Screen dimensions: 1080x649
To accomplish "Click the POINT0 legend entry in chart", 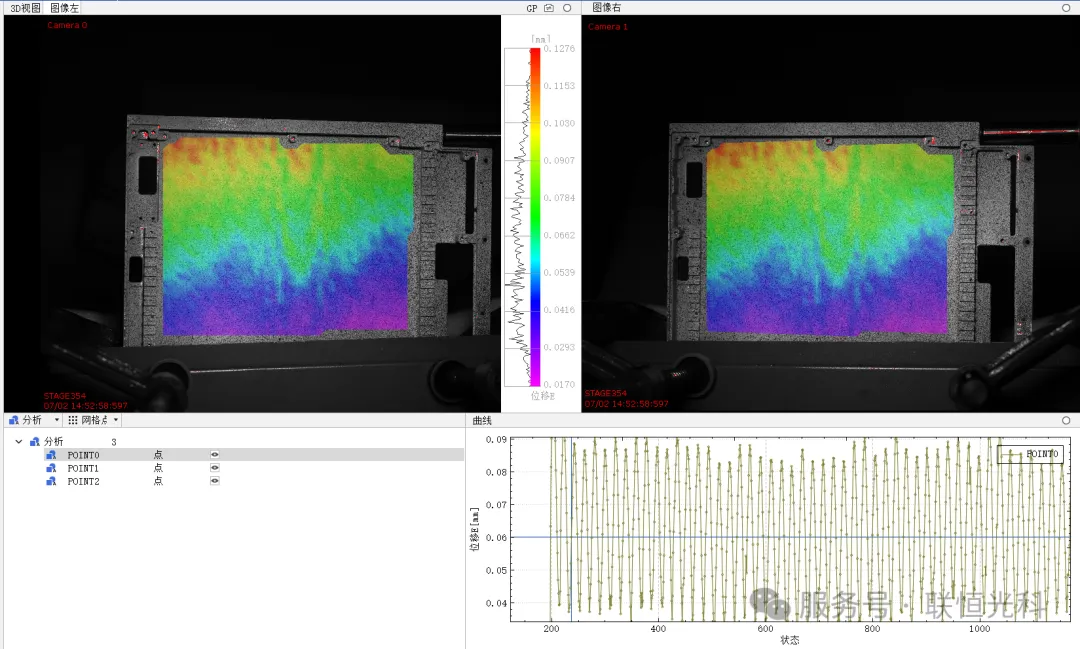I will pyautogui.click(x=1029, y=454).
